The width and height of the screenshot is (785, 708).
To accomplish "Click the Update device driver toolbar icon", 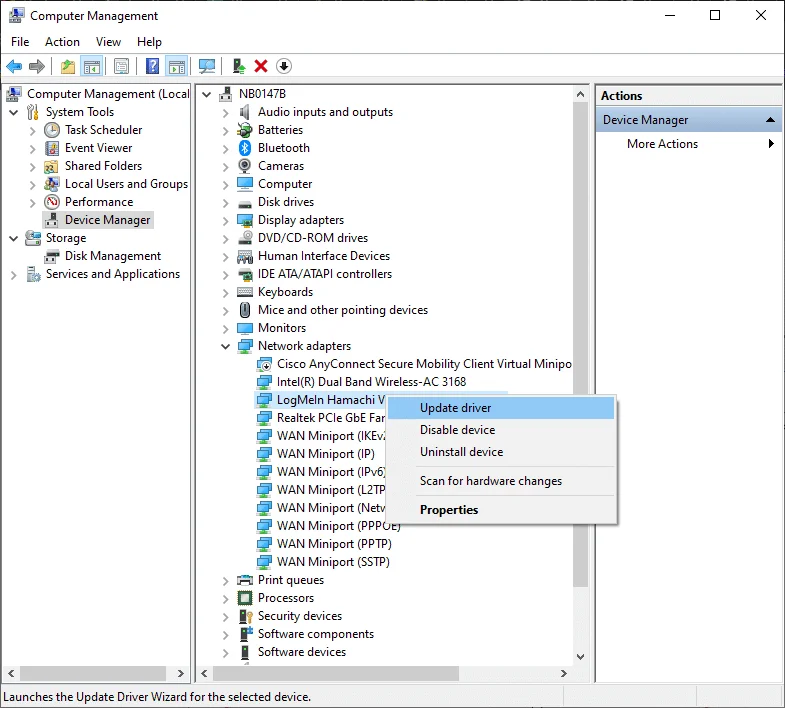I will point(239,66).
